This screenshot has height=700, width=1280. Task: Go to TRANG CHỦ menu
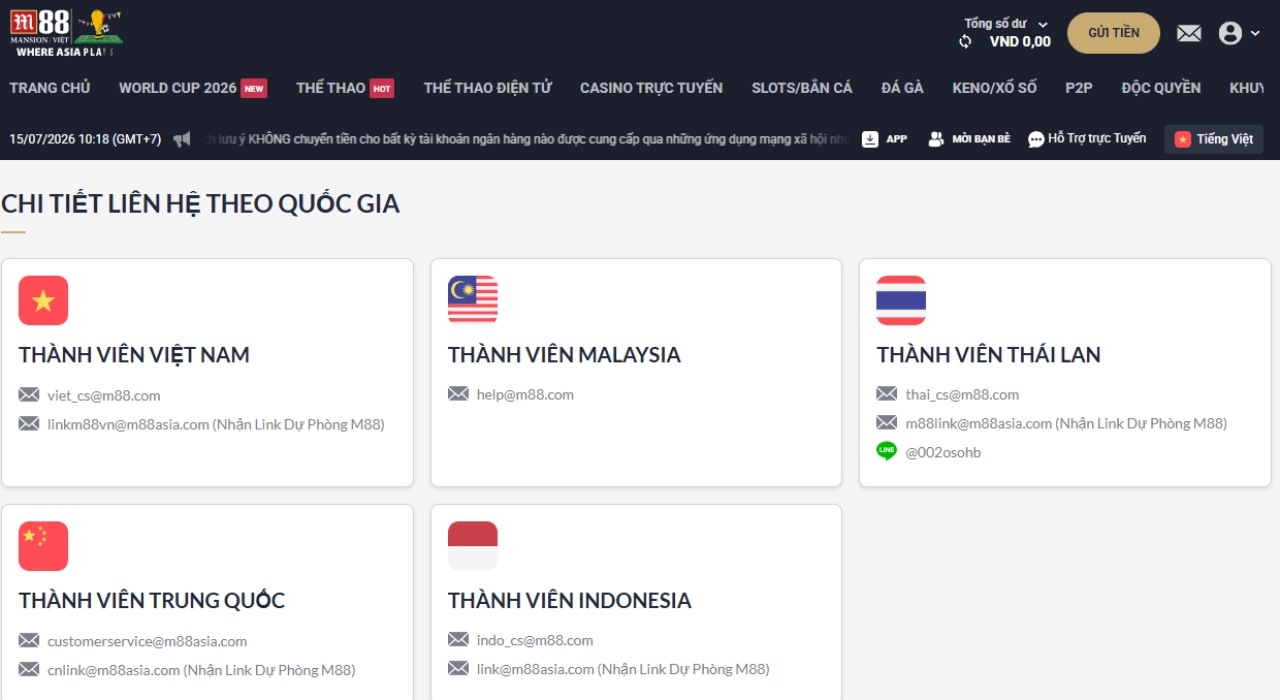tap(50, 88)
